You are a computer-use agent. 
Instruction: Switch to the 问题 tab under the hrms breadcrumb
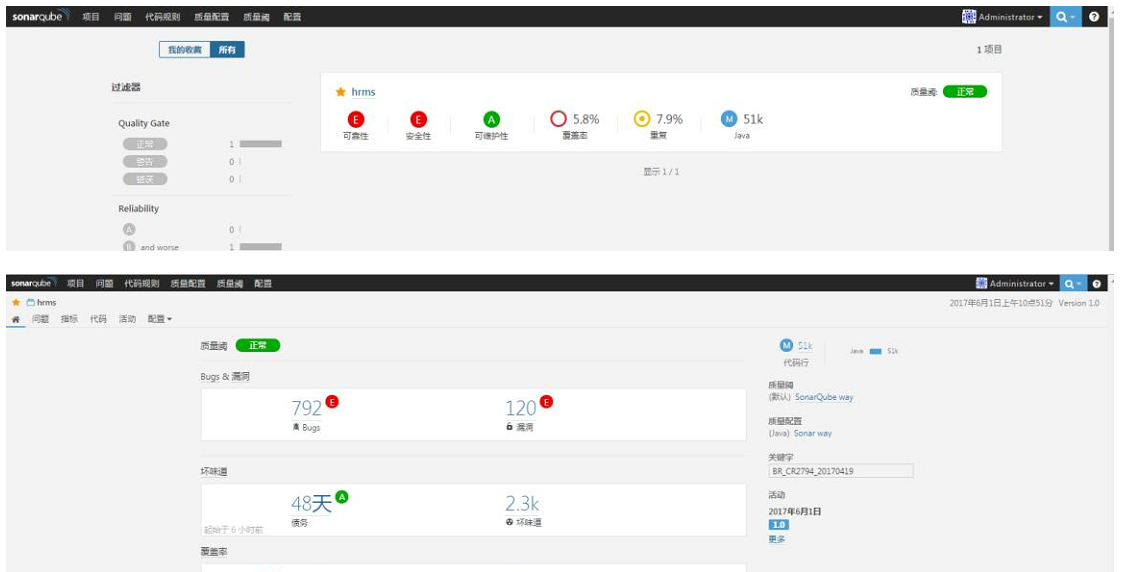pyautogui.click(x=40, y=319)
